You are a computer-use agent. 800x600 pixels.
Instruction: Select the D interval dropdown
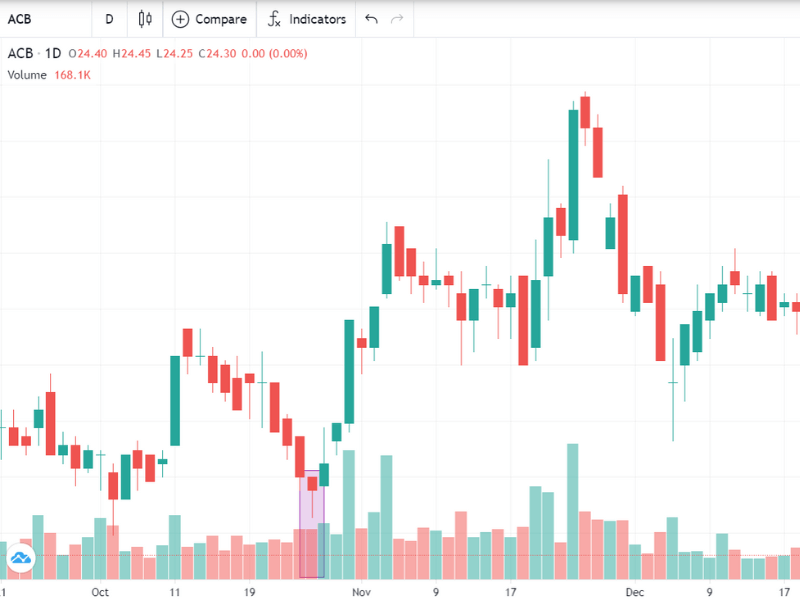coord(109,19)
